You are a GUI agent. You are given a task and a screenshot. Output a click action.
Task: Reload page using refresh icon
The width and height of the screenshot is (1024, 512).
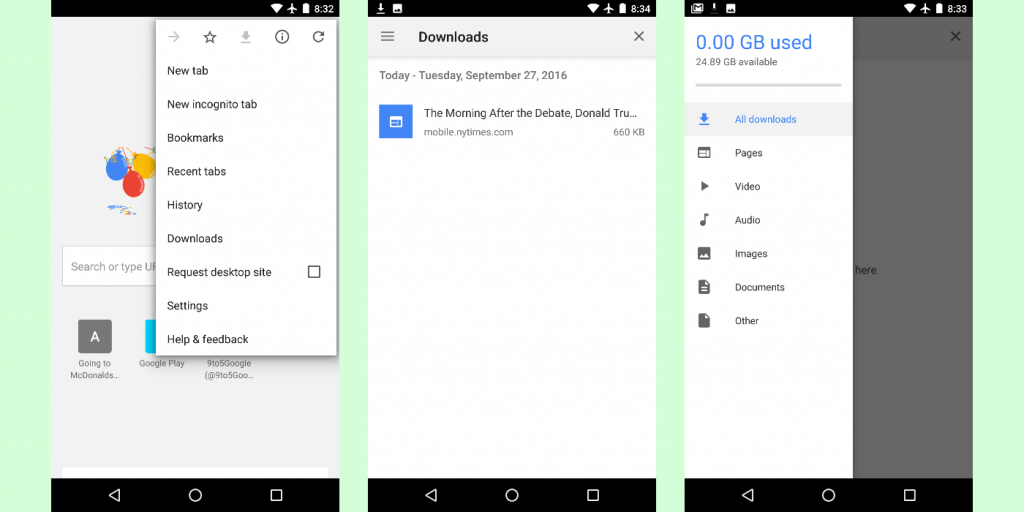[x=318, y=37]
